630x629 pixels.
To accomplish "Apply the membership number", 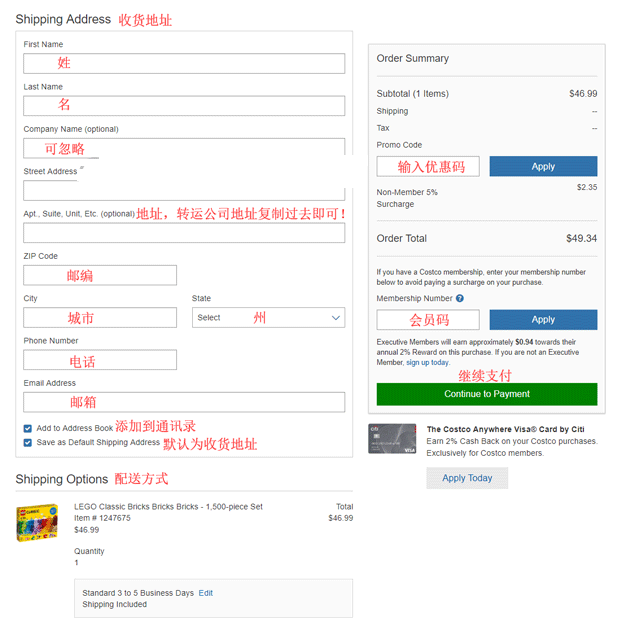I will pyautogui.click(x=543, y=320).
